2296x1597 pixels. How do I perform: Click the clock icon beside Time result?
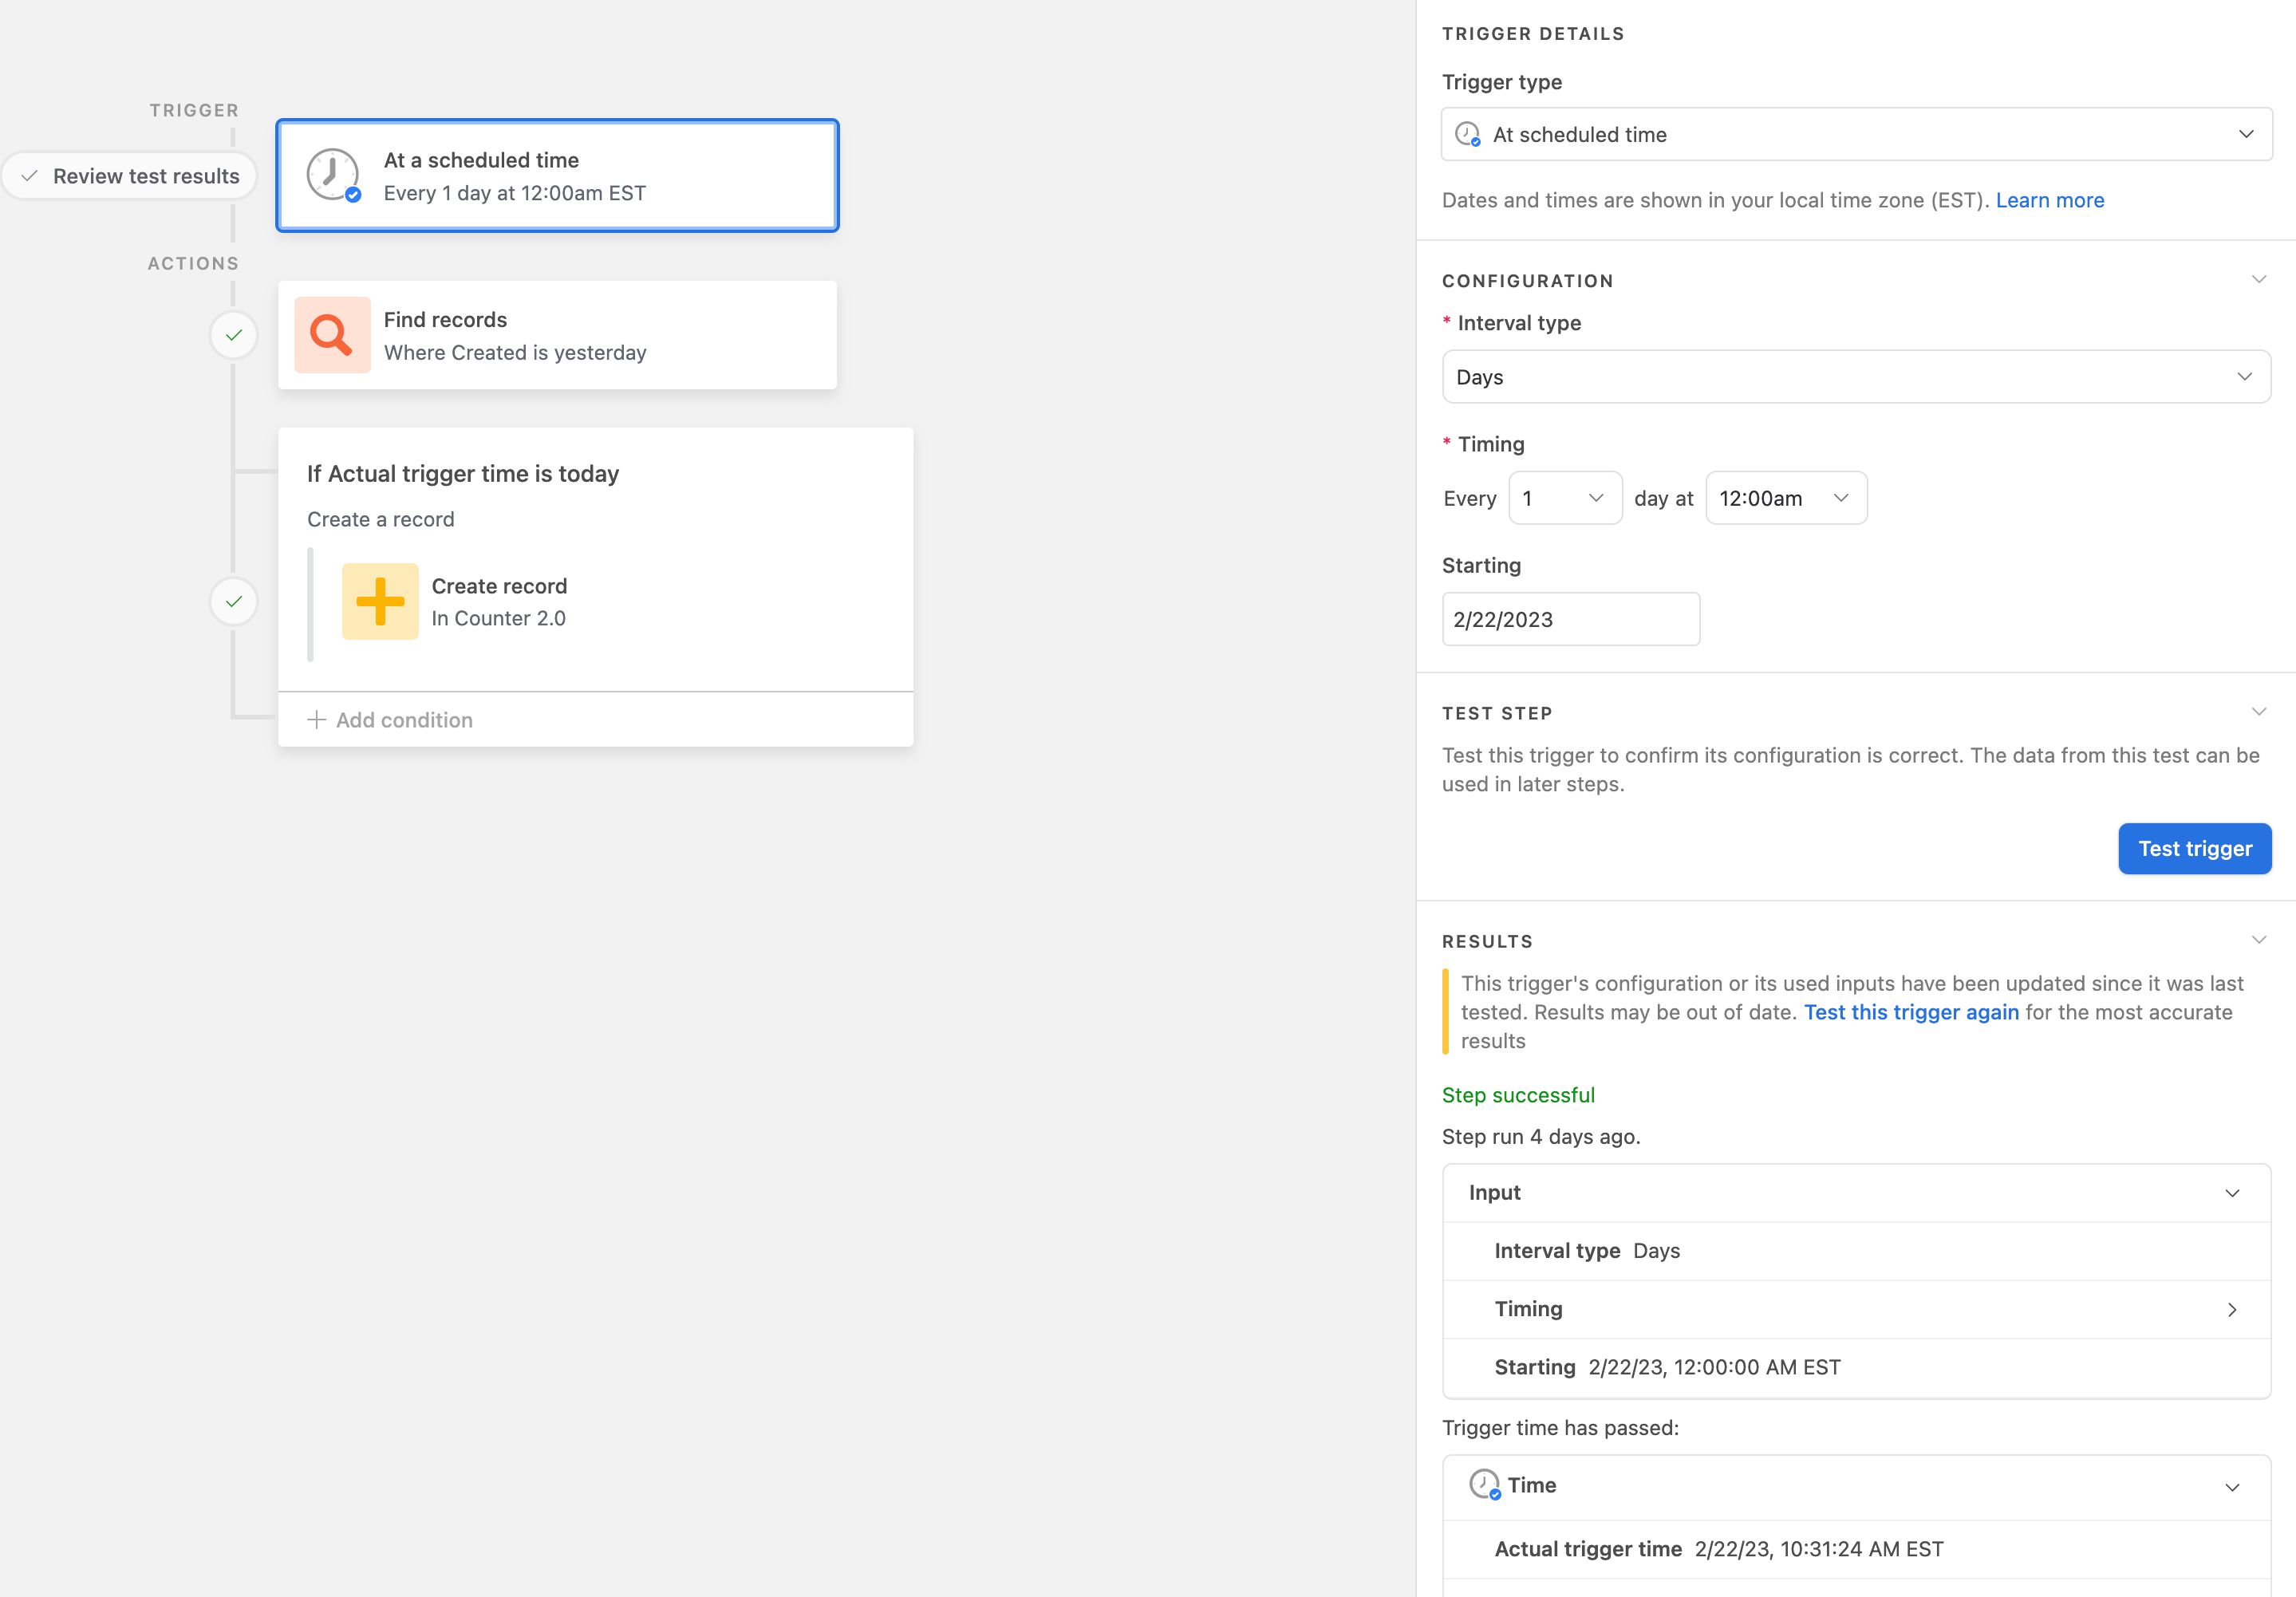[1485, 1484]
